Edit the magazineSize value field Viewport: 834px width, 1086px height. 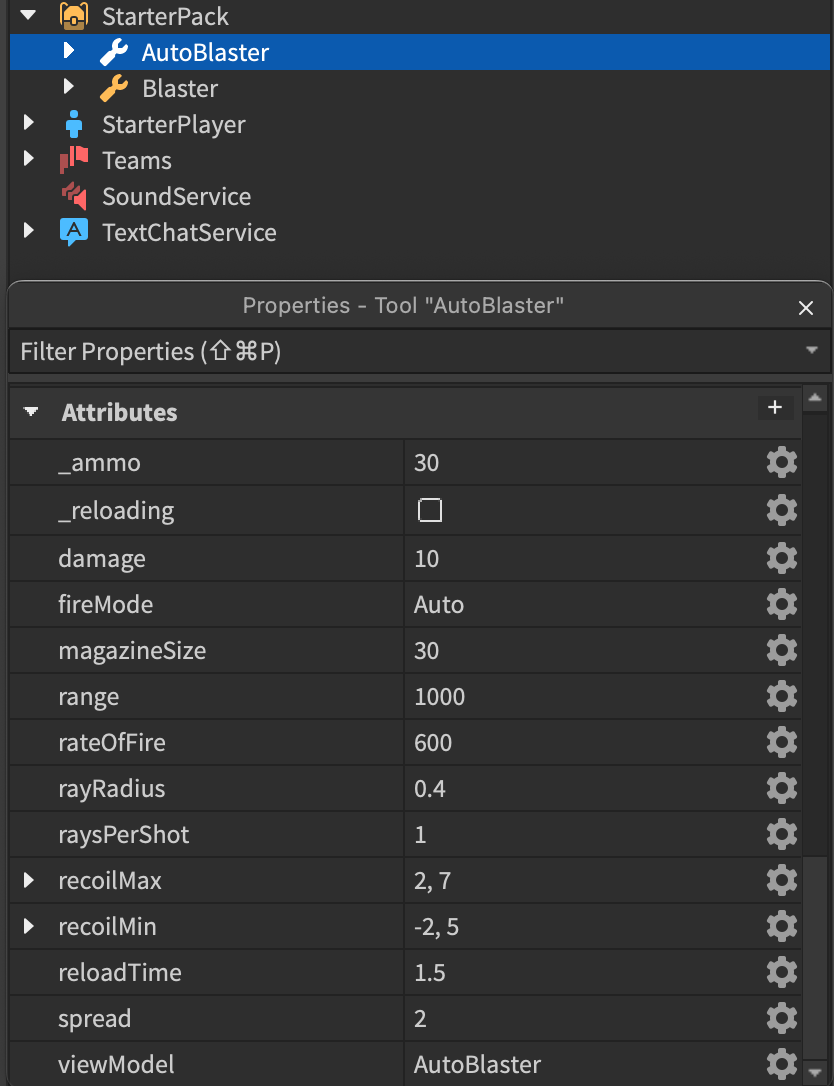(580, 650)
